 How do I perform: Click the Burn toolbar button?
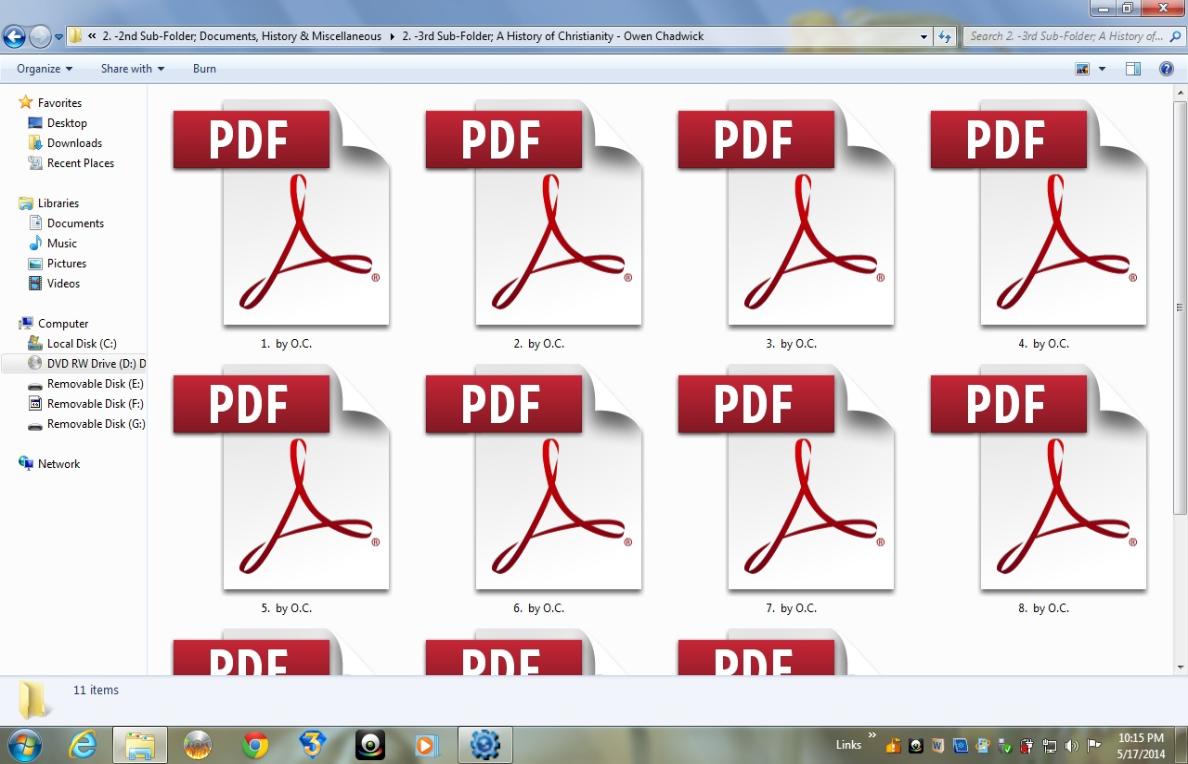(x=205, y=68)
